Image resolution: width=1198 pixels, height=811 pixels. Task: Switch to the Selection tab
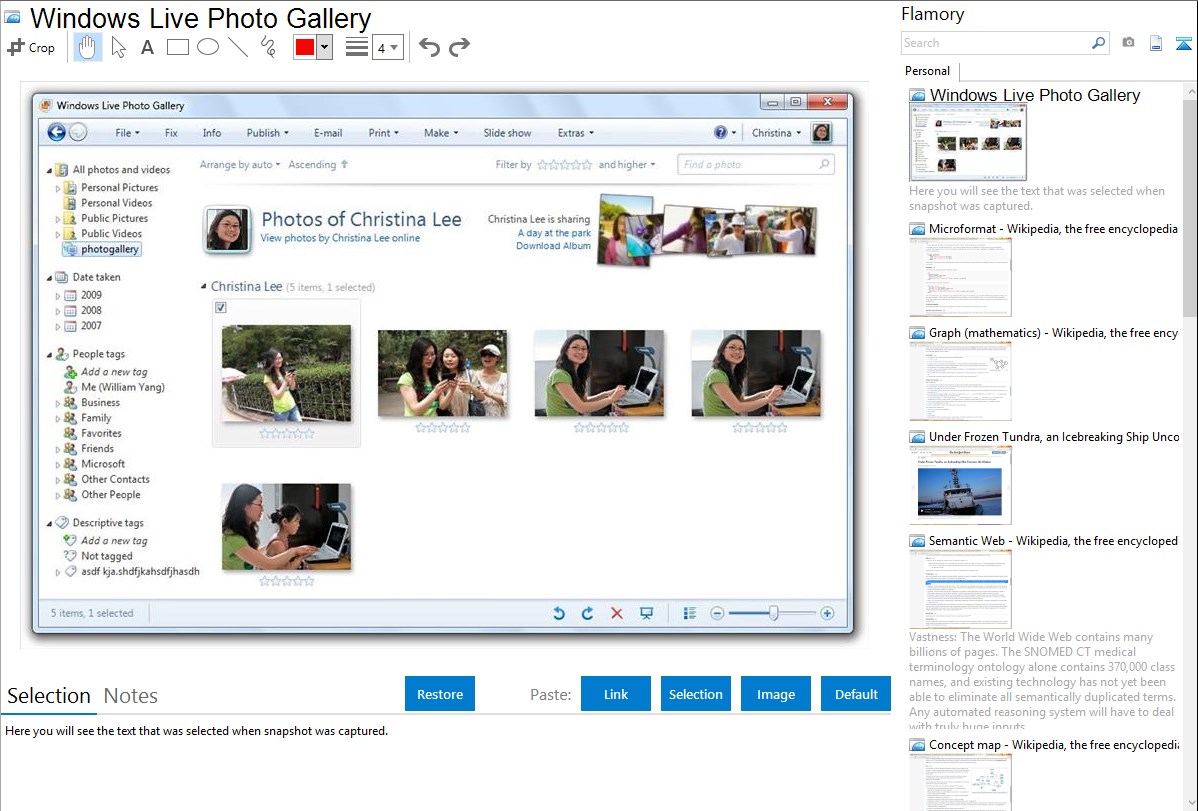click(49, 696)
